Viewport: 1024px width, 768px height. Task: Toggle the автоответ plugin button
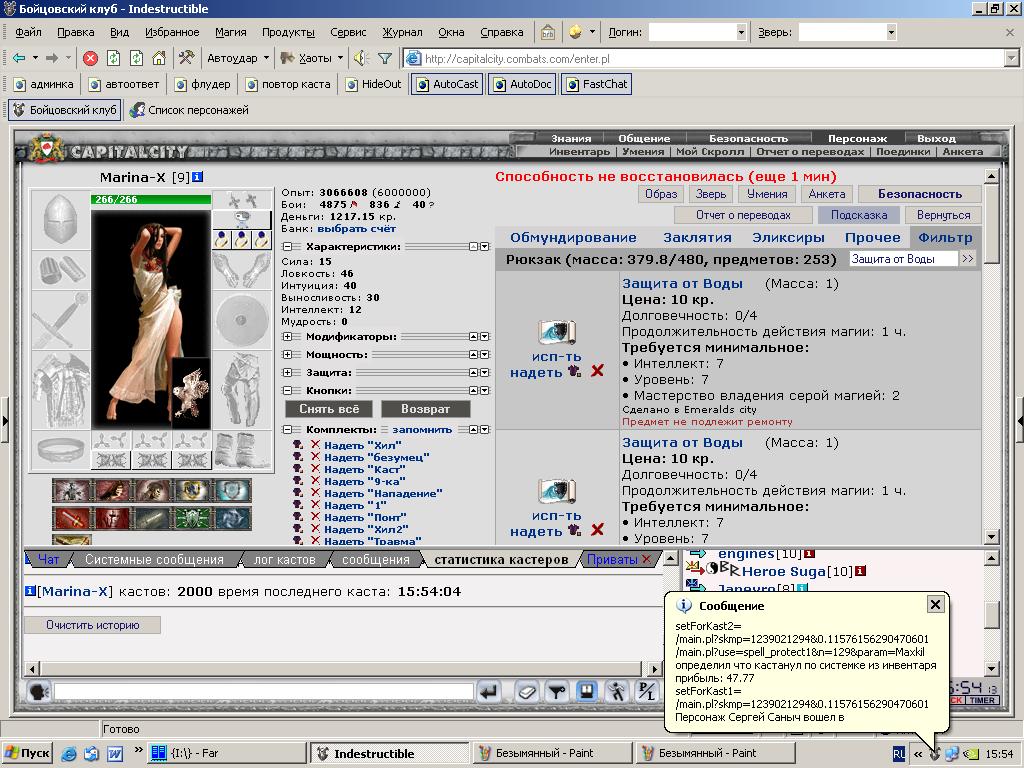click(x=124, y=84)
